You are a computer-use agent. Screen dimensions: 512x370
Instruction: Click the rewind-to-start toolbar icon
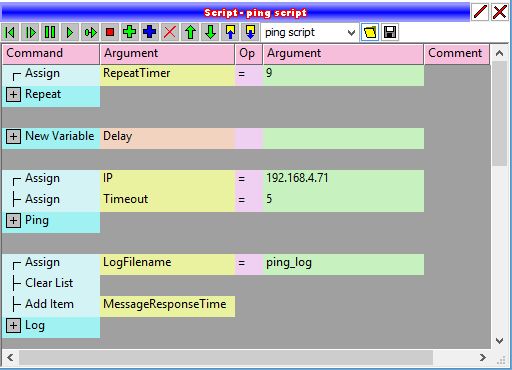pyautogui.click(x=10, y=32)
